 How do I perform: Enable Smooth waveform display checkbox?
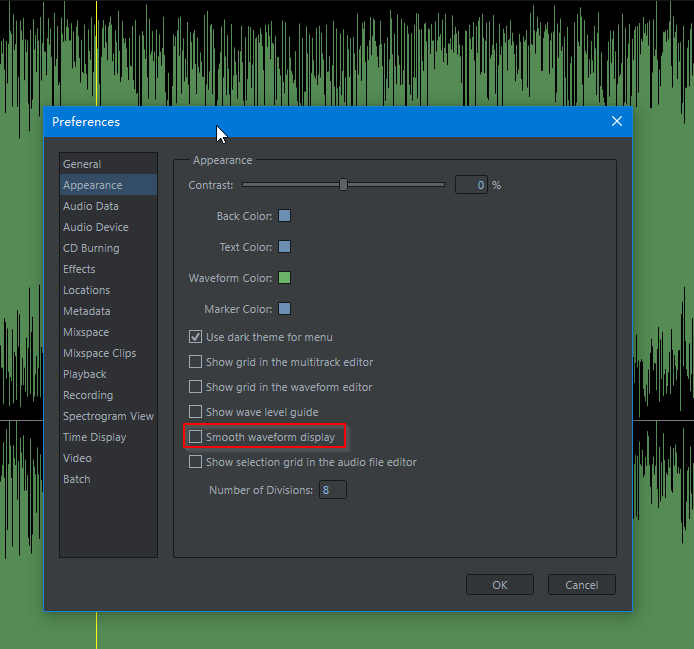click(196, 437)
